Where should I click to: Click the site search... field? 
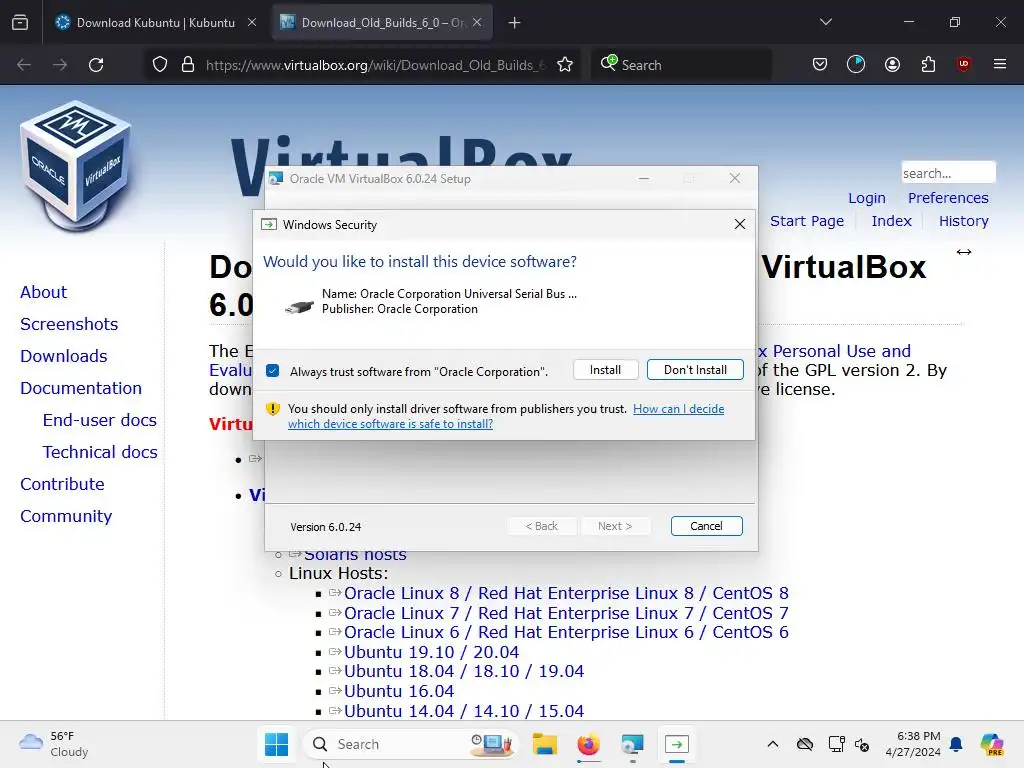(x=948, y=173)
